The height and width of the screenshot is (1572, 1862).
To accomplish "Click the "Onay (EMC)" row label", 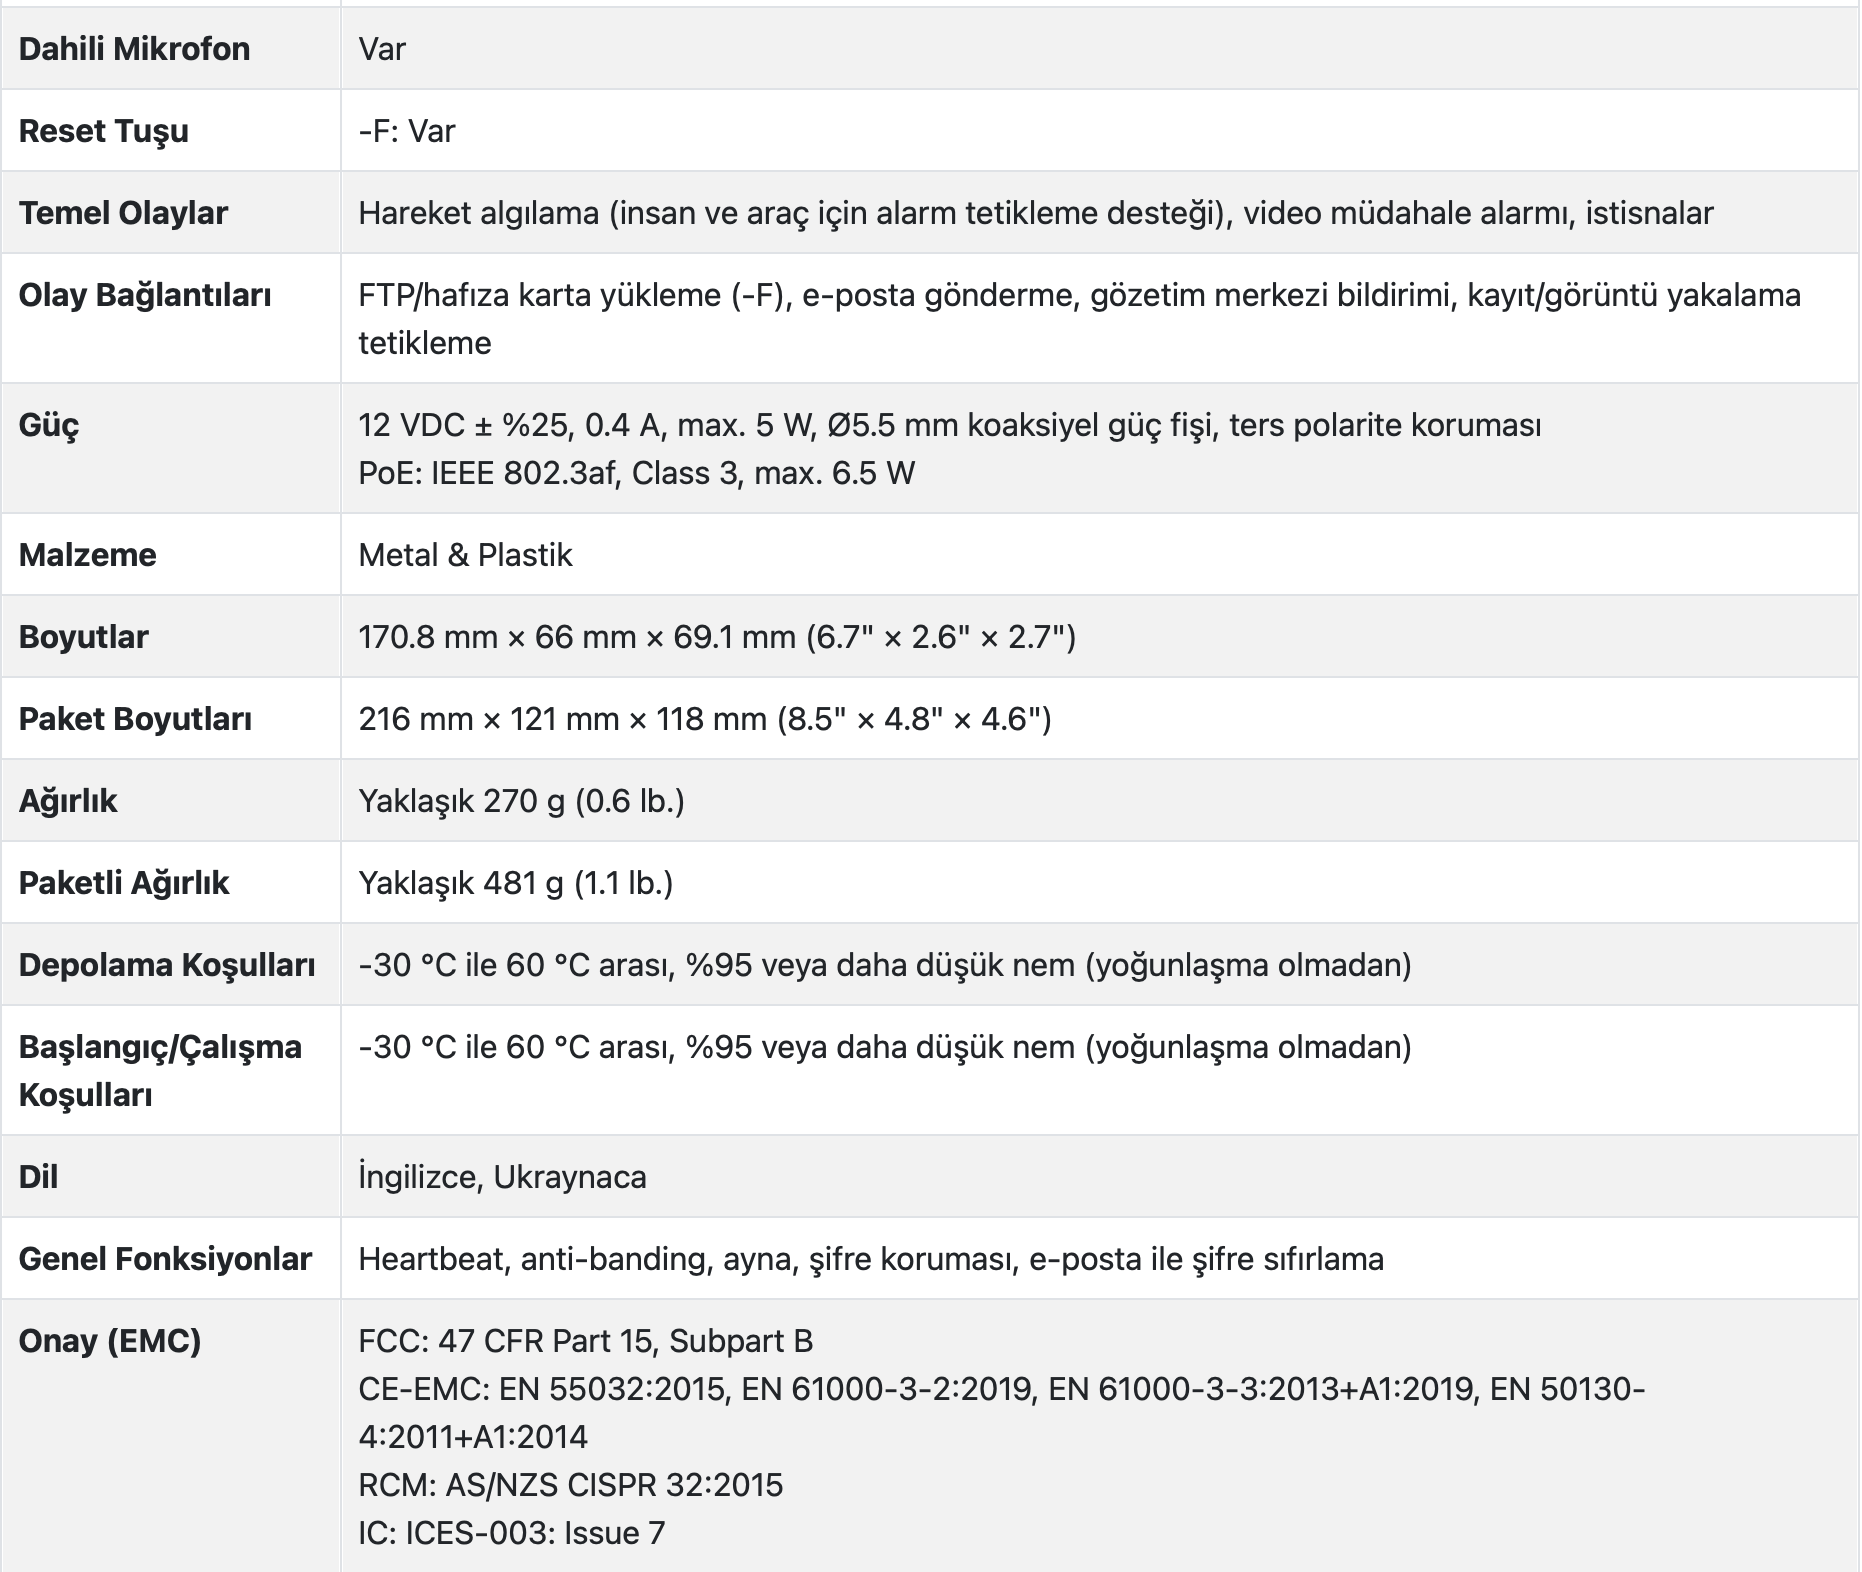I will pos(110,1341).
